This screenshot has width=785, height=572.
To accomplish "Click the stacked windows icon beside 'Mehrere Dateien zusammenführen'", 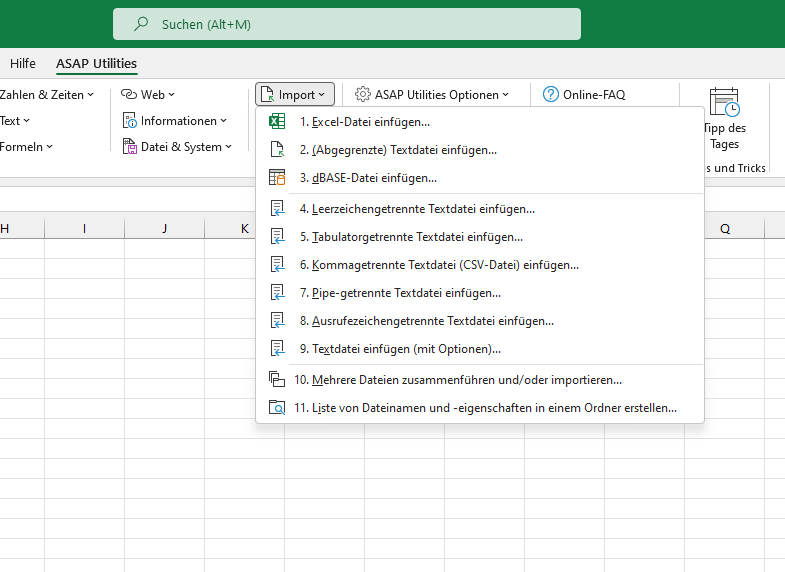I will coord(277,380).
